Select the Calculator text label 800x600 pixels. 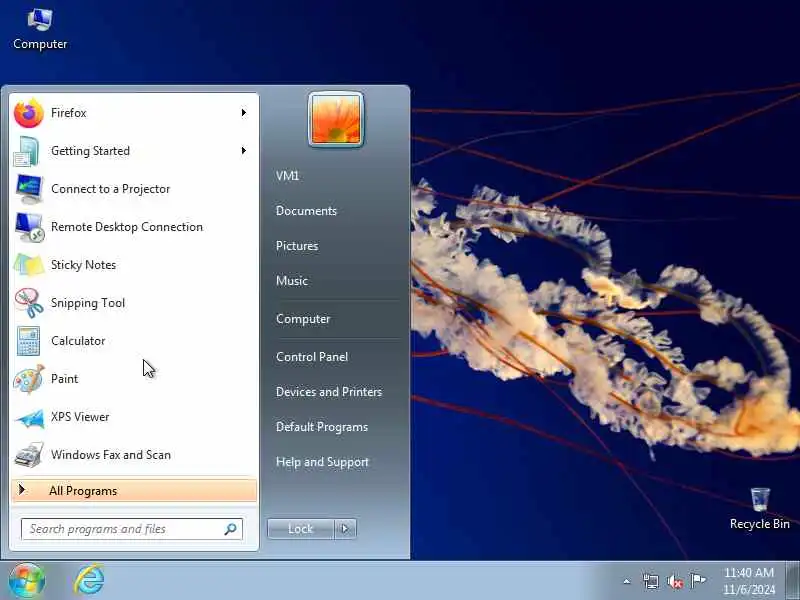tap(78, 341)
